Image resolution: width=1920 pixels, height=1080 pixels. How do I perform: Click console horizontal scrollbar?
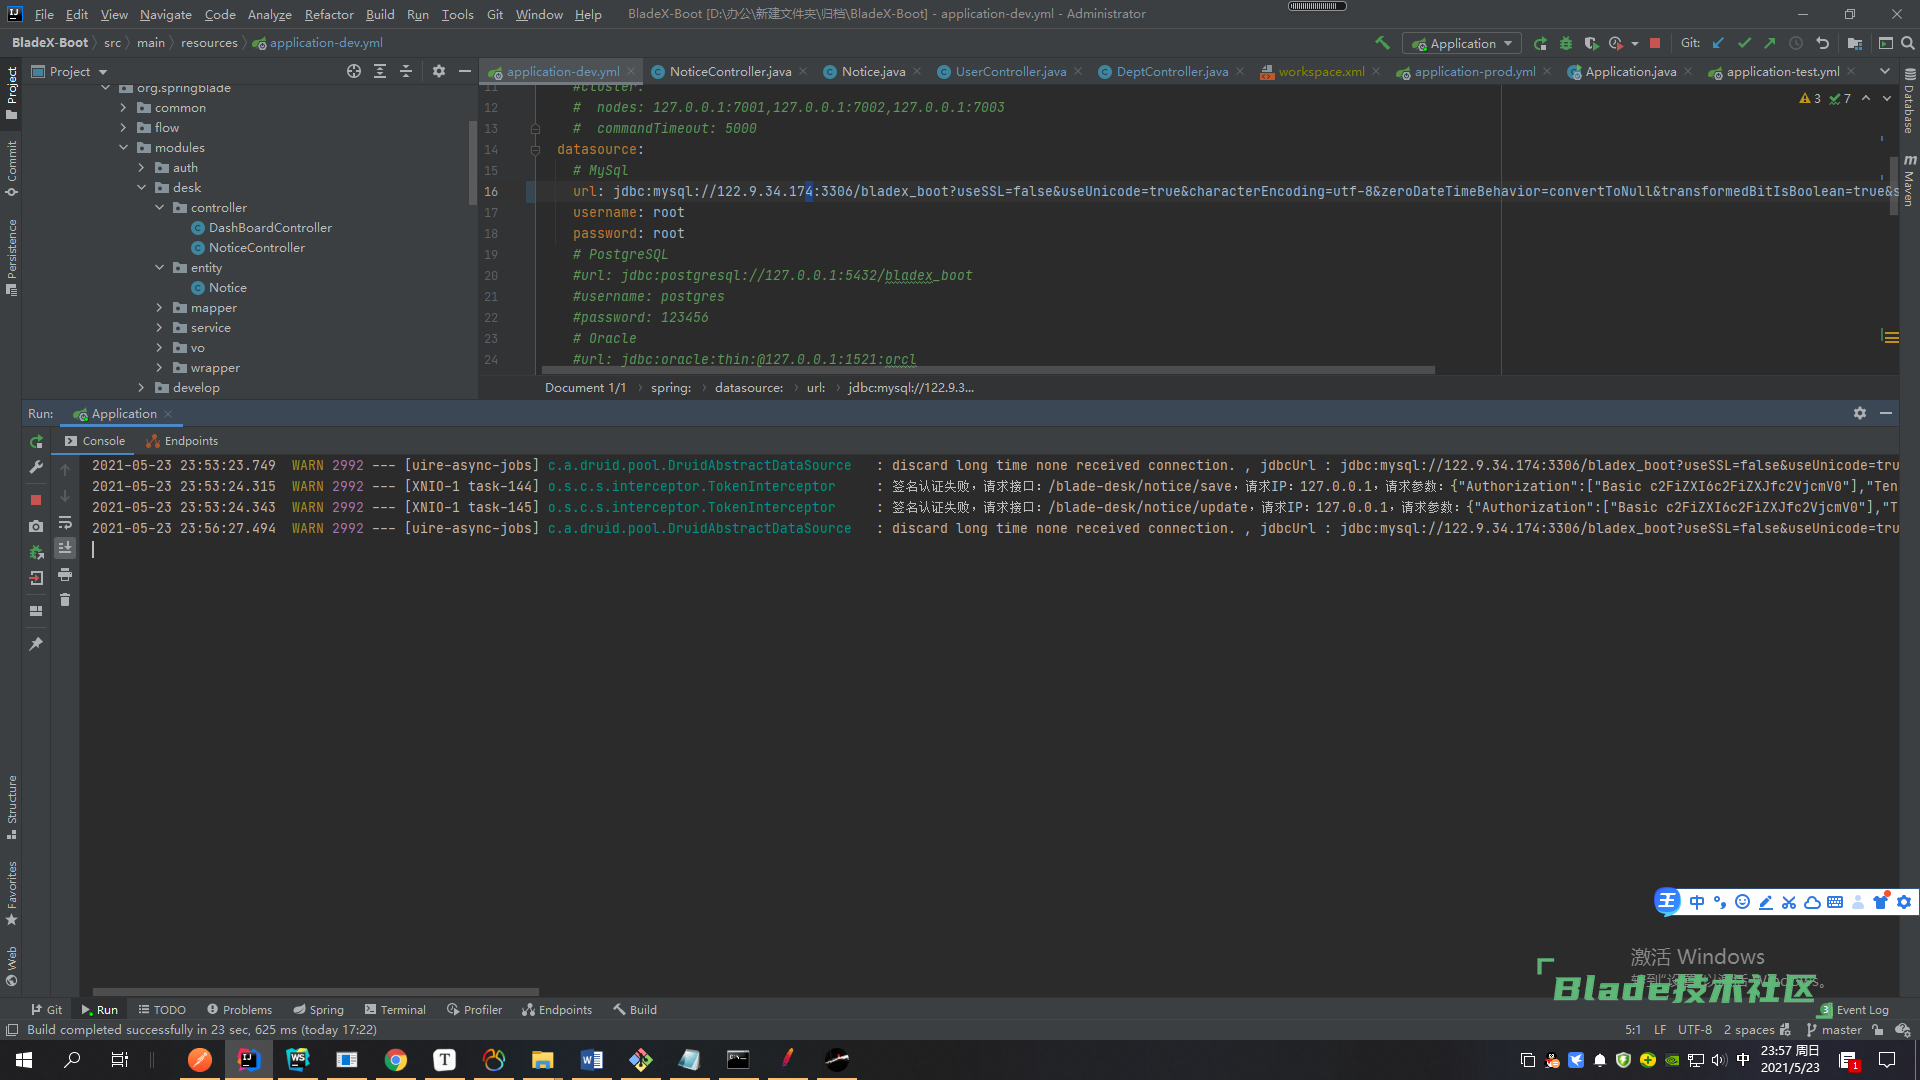point(315,992)
